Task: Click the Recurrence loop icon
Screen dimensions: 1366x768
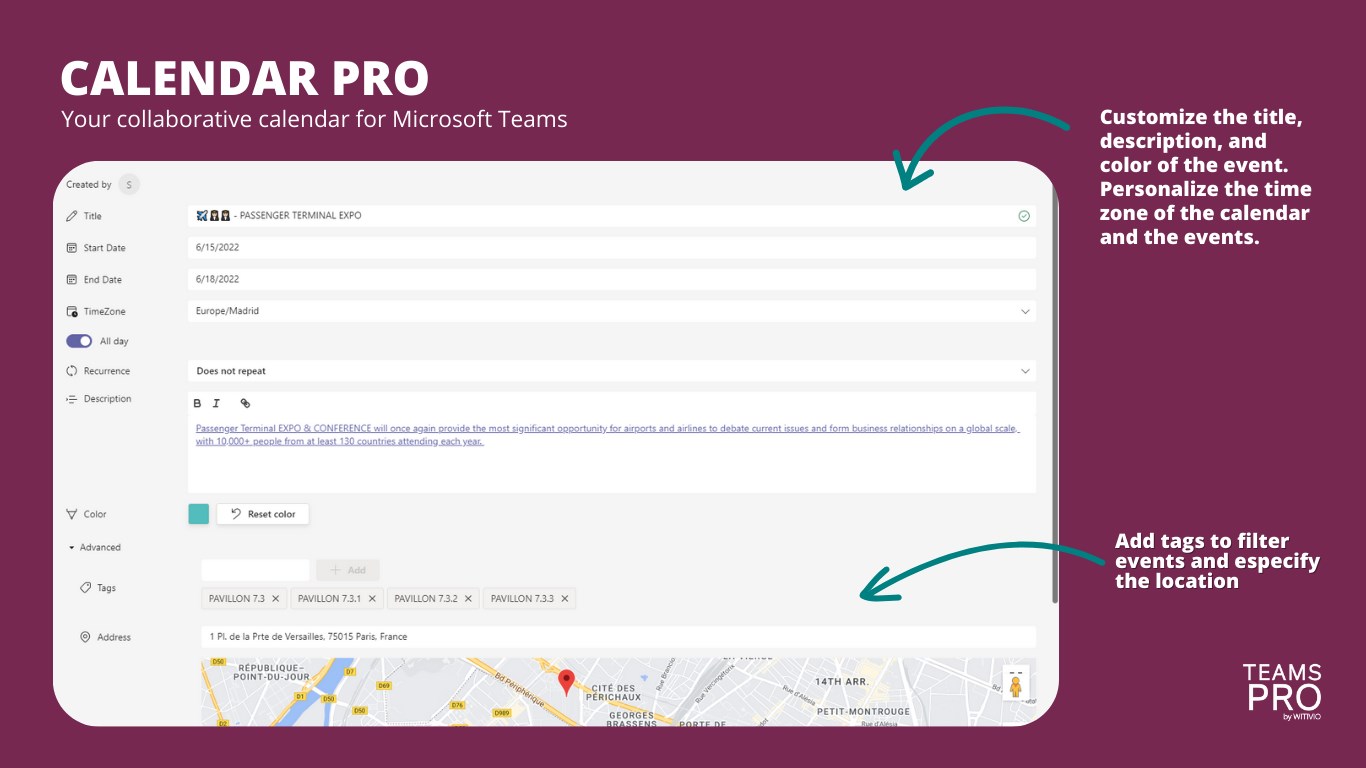Action: click(x=72, y=371)
